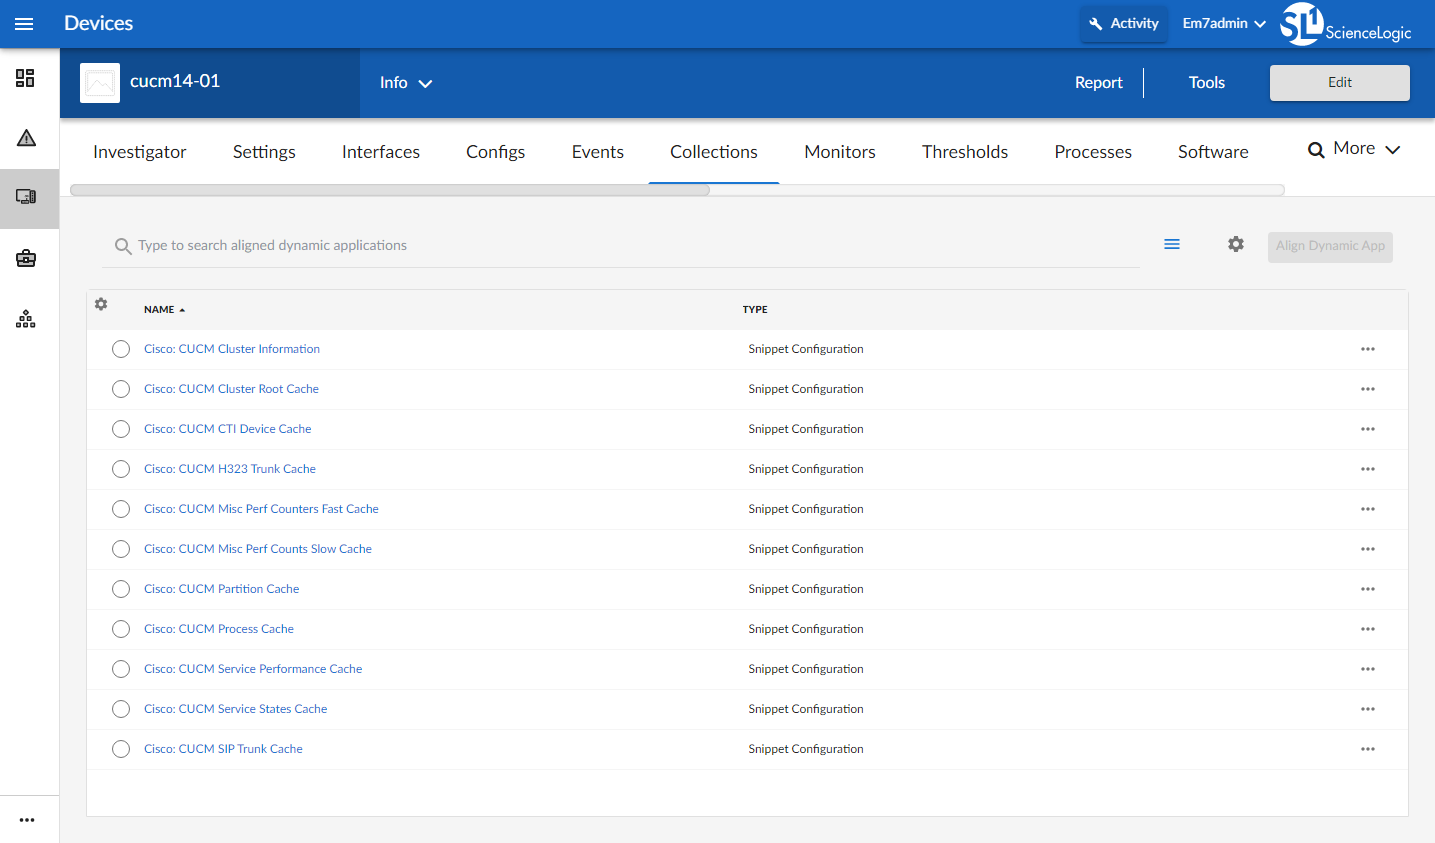Expand the Info dropdown
The width and height of the screenshot is (1435, 843).
(405, 83)
